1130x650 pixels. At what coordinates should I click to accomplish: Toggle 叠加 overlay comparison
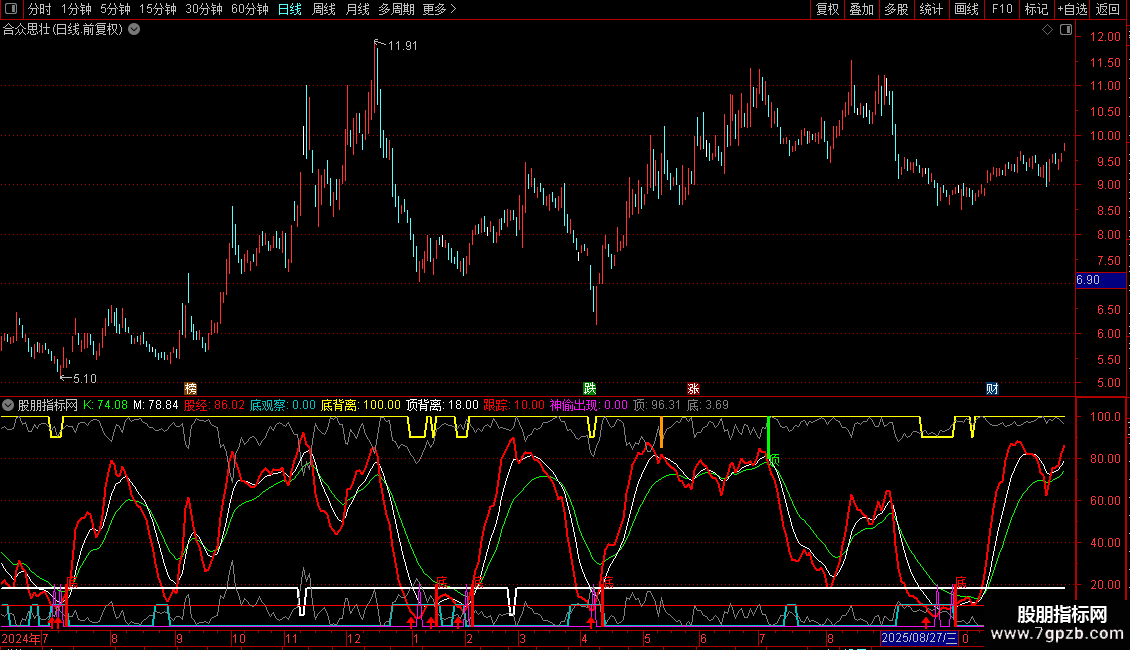click(x=861, y=9)
